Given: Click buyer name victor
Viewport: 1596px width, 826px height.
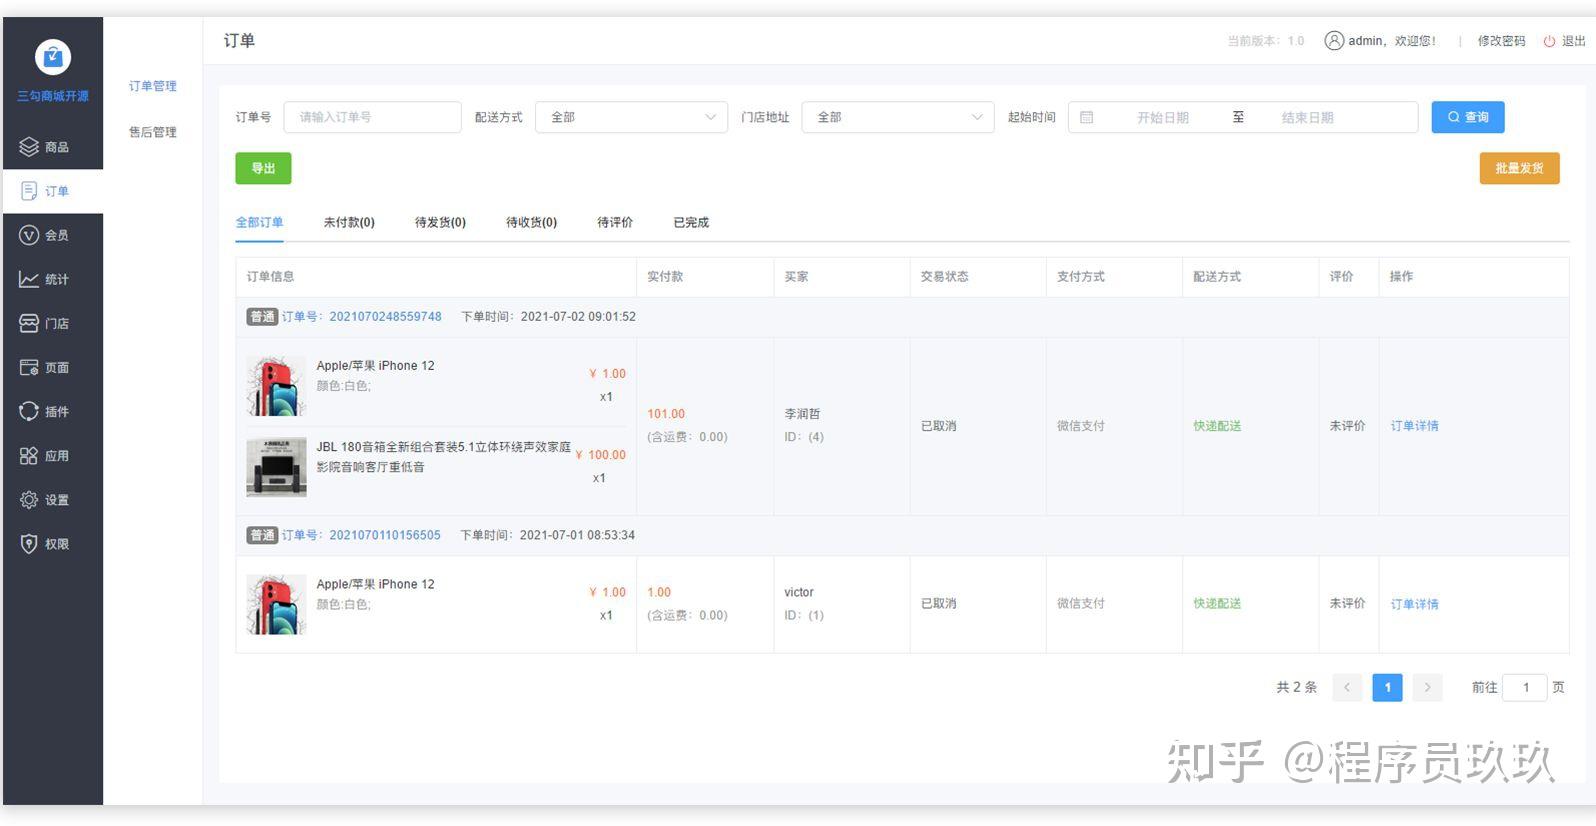Looking at the screenshot, I should (798, 592).
